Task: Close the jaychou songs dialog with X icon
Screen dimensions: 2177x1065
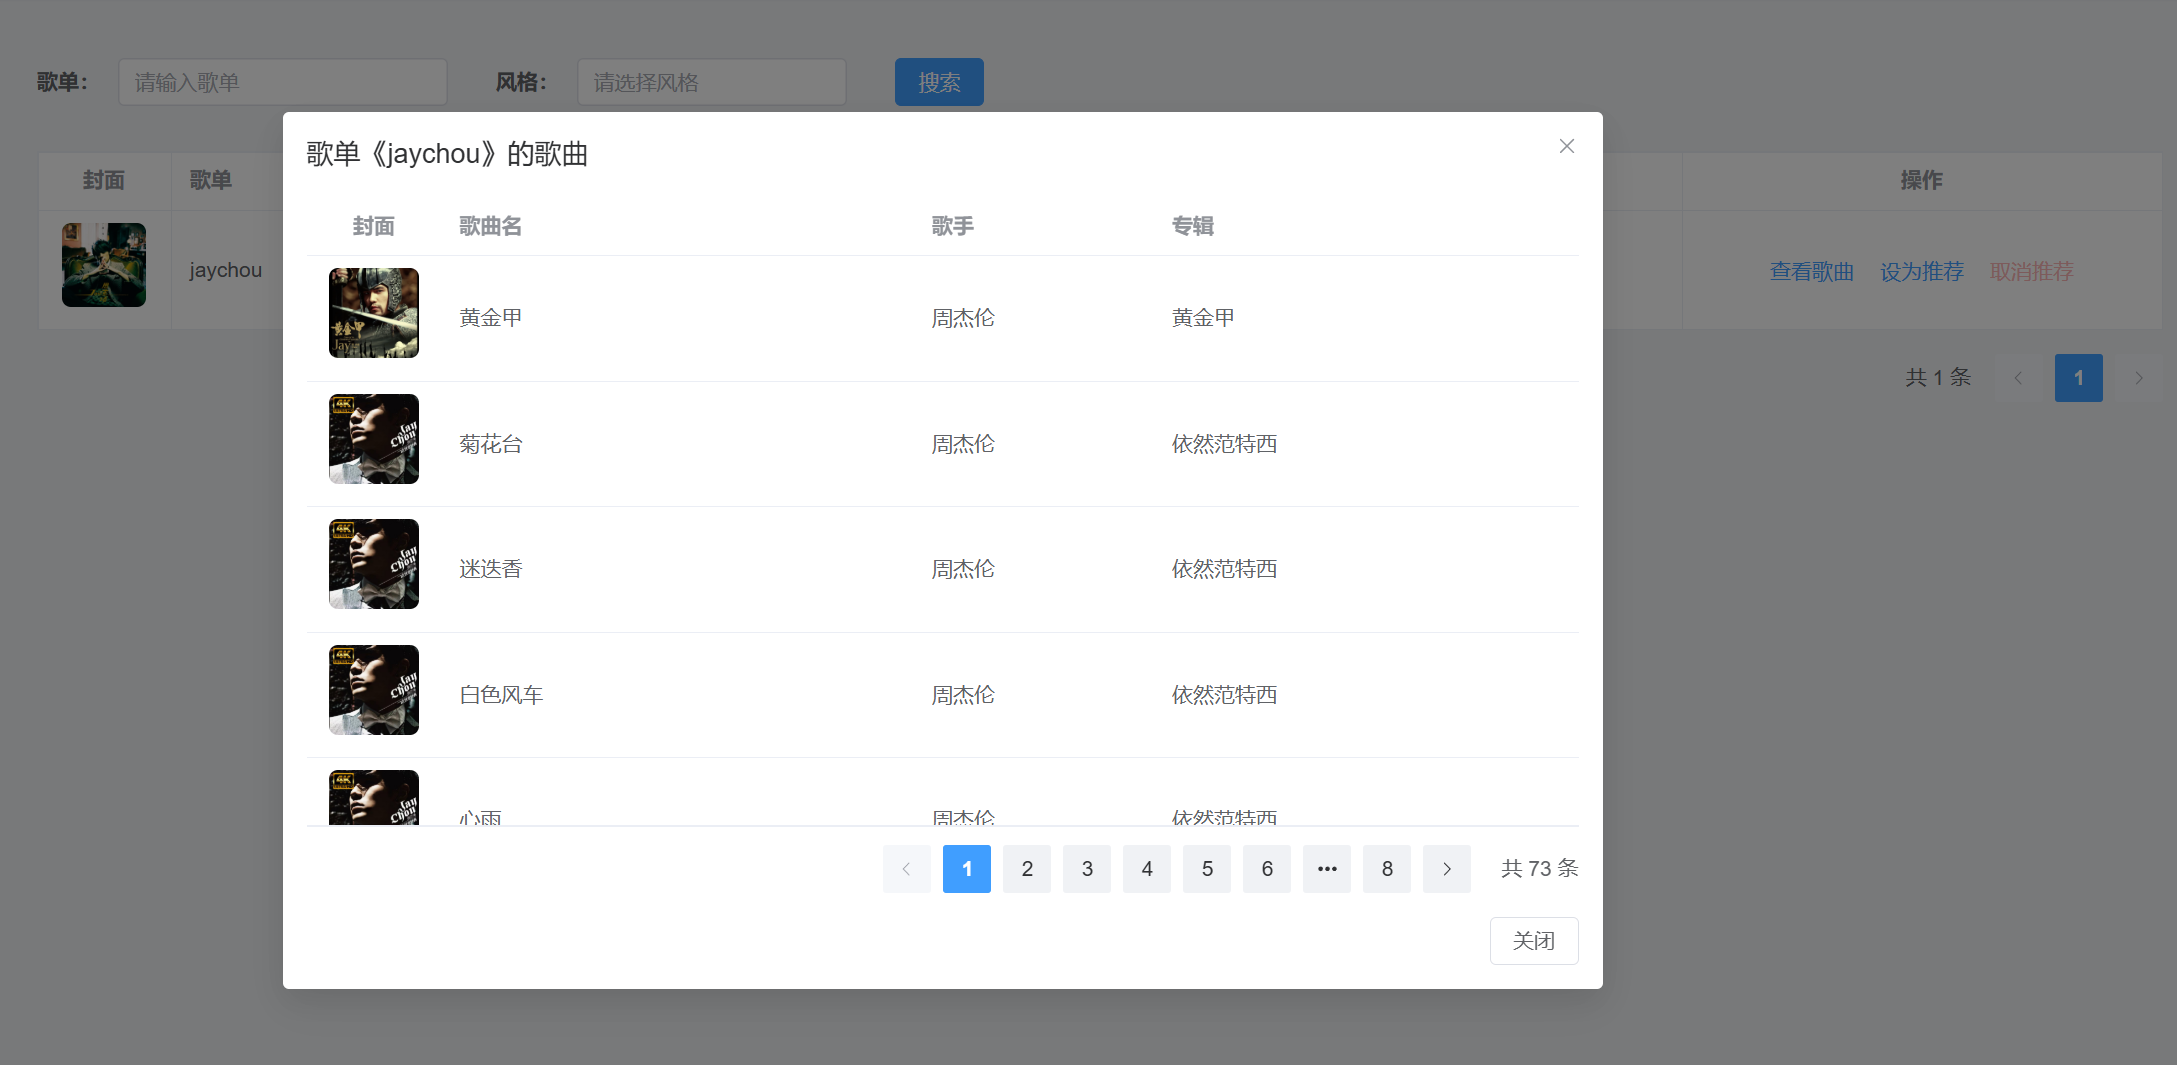Action: point(1566,146)
